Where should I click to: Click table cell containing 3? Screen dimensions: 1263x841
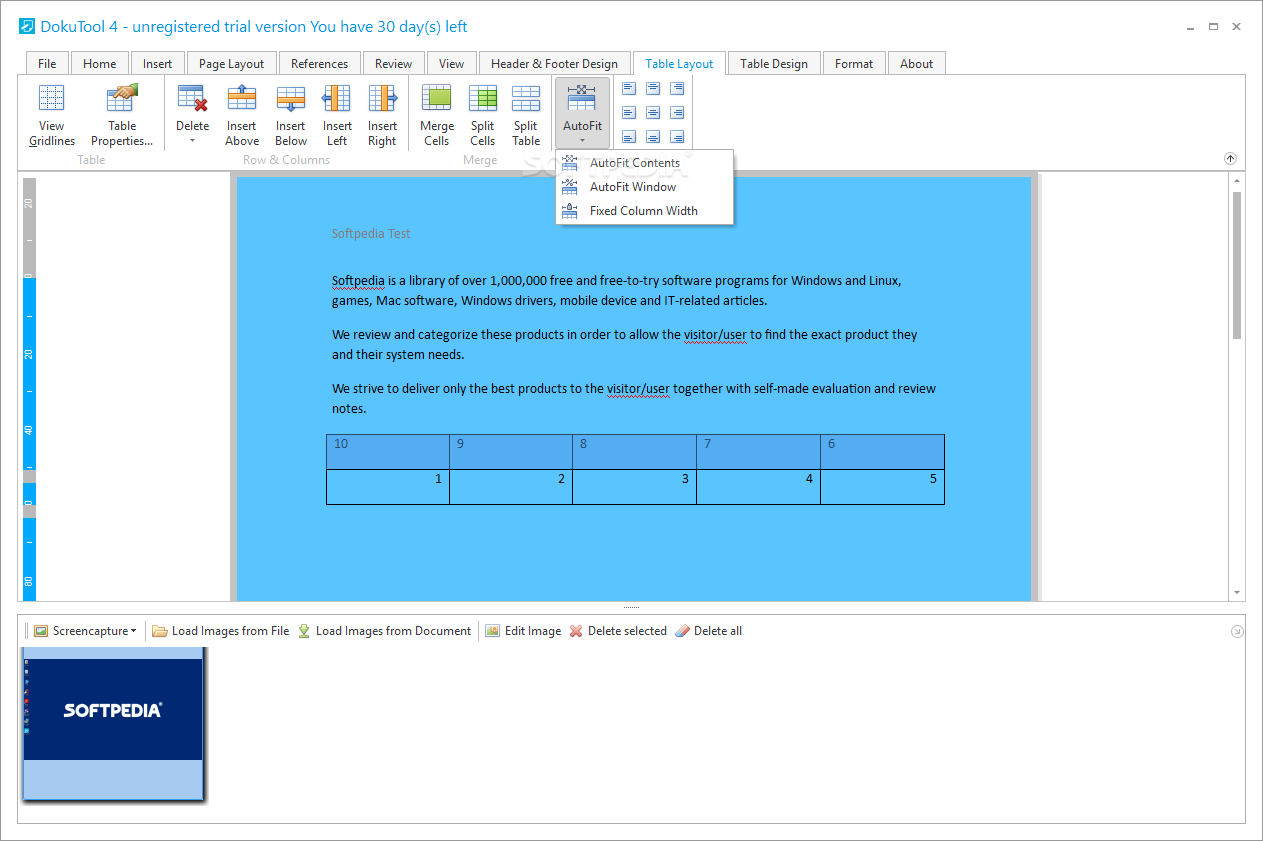pyautogui.click(x=634, y=487)
